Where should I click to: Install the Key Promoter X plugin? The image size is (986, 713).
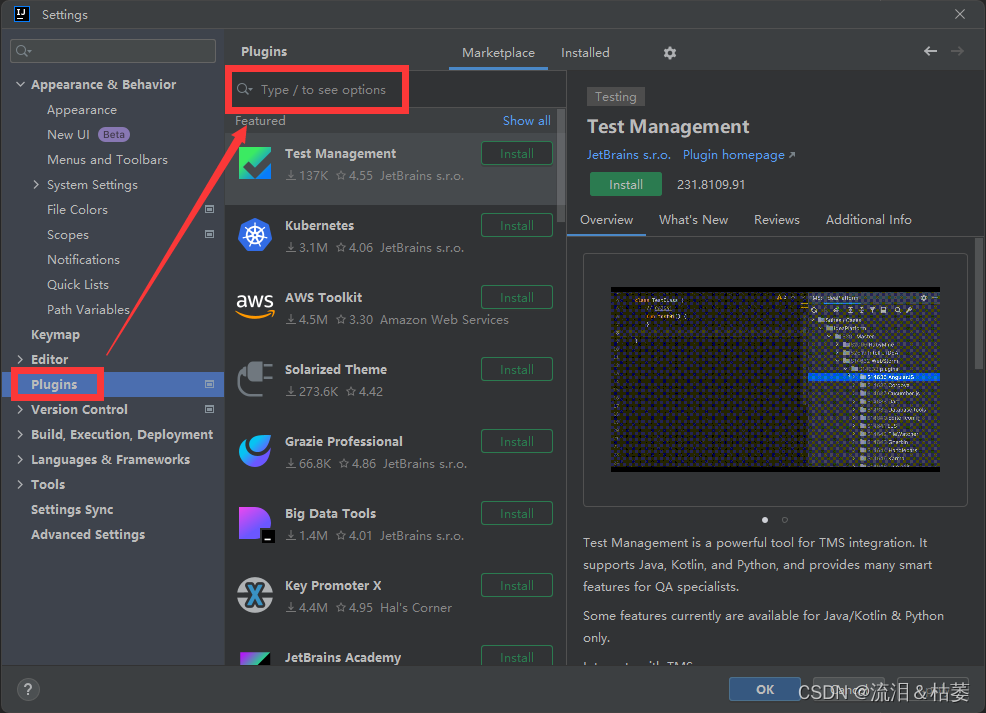[517, 585]
